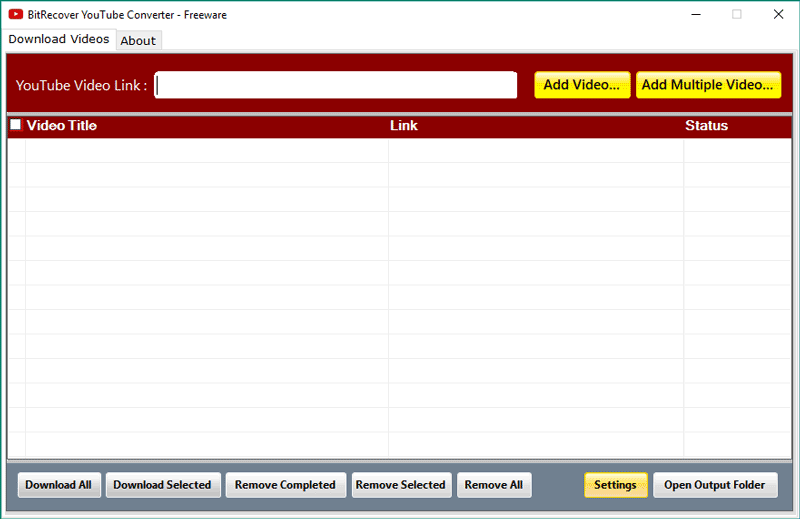Click the Remove Selected button
800x519 pixels.
click(401, 485)
